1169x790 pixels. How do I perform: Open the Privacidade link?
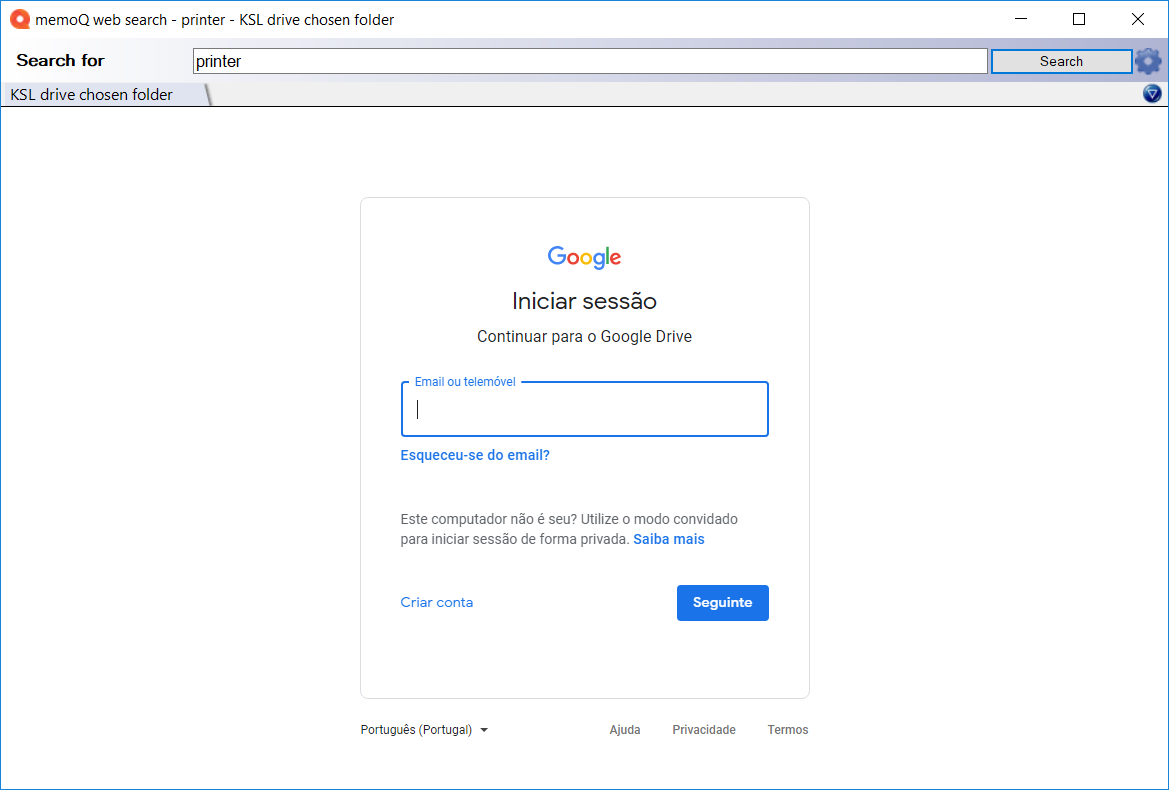click(704, 730)
